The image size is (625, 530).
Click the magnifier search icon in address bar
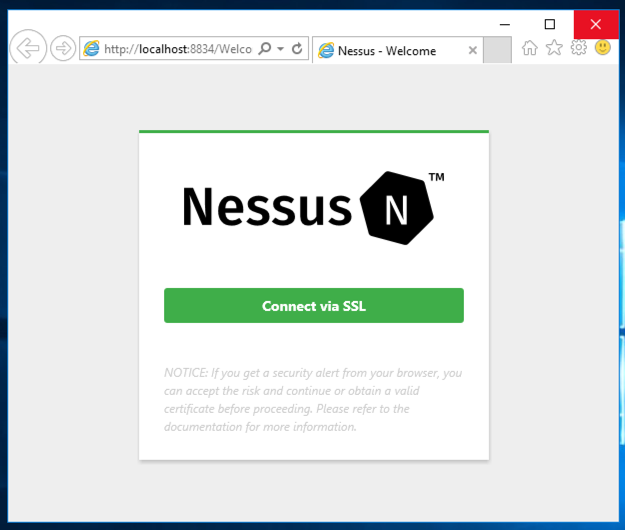[x=265, y=49]
